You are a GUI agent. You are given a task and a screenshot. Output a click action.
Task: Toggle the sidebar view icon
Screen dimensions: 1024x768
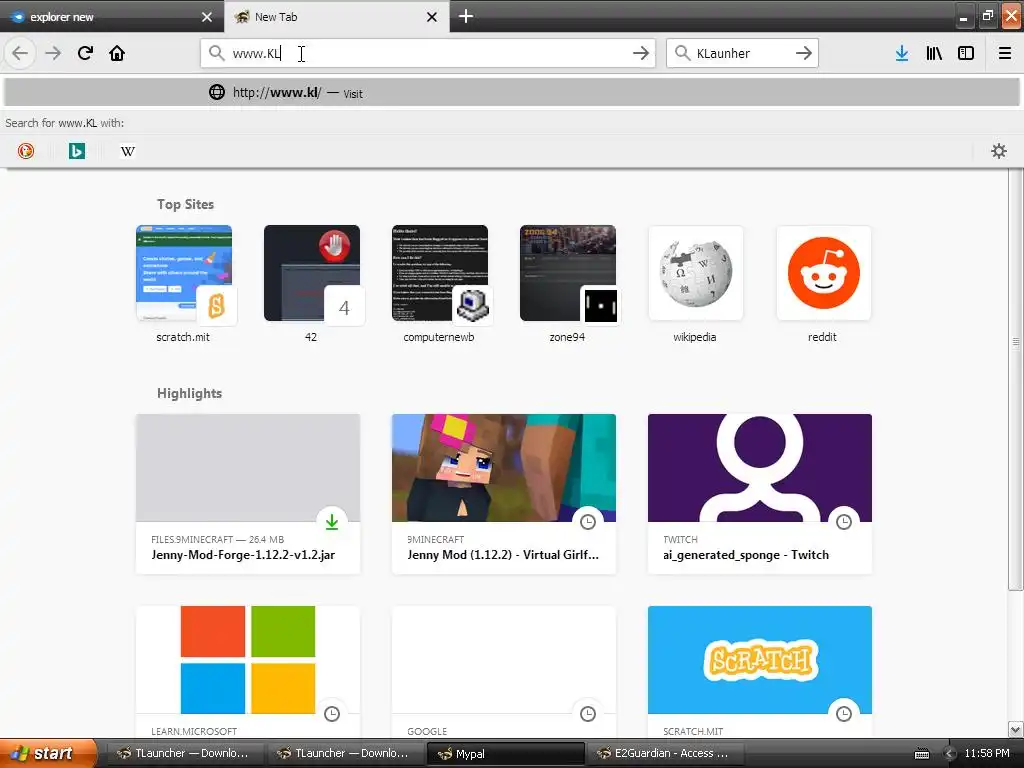tap(966, 53)
